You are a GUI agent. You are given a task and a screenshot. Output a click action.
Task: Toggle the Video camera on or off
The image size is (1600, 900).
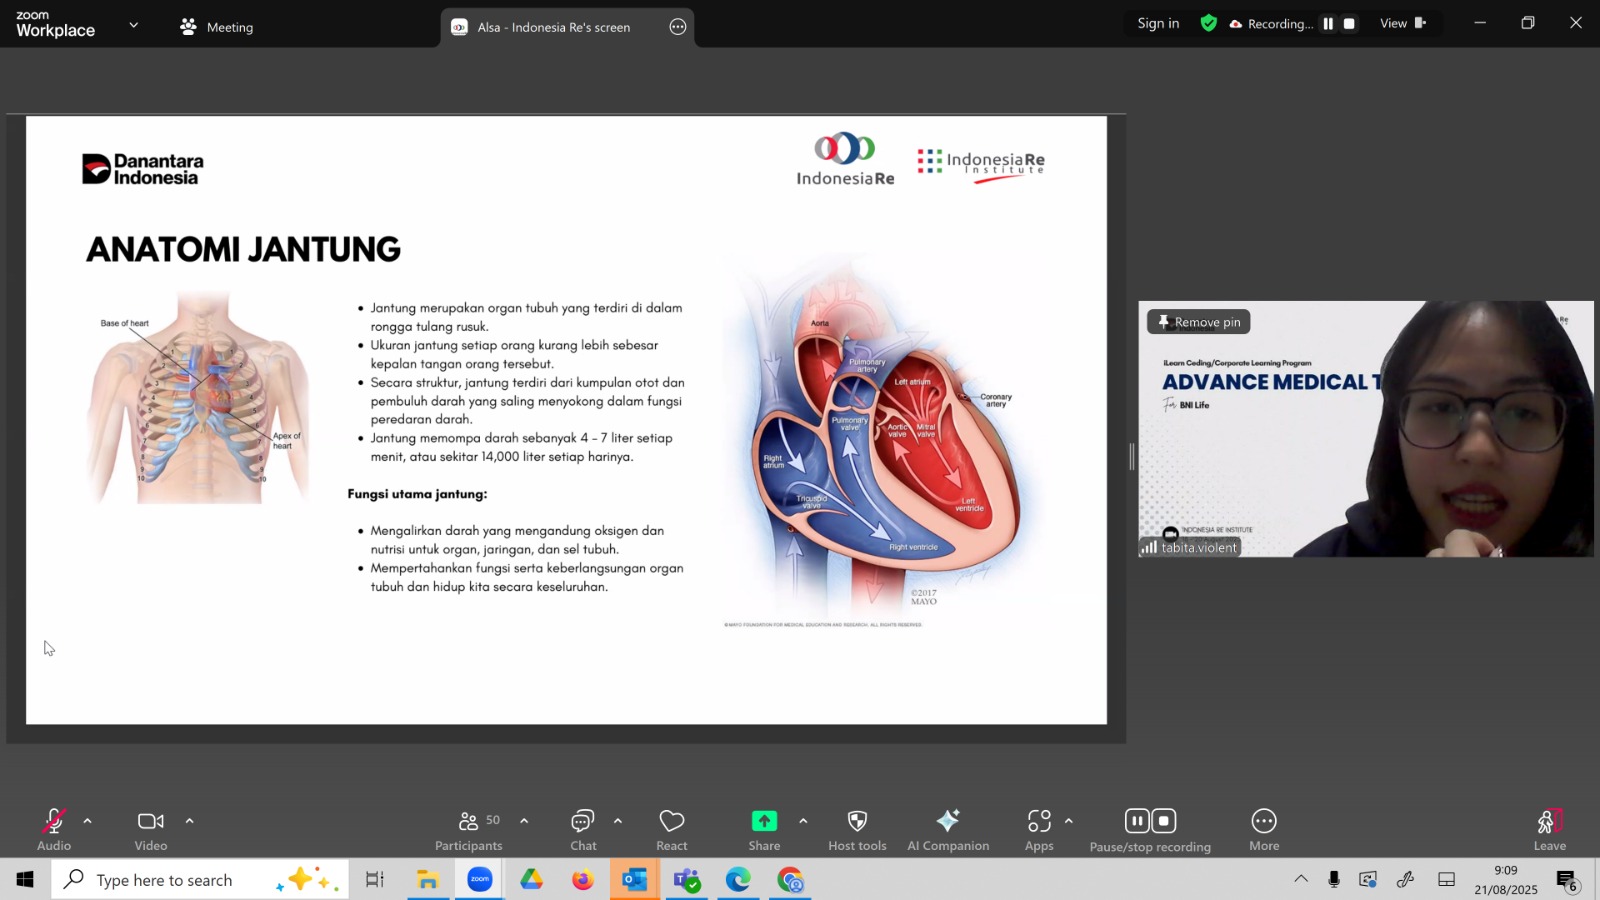point(151,829)
